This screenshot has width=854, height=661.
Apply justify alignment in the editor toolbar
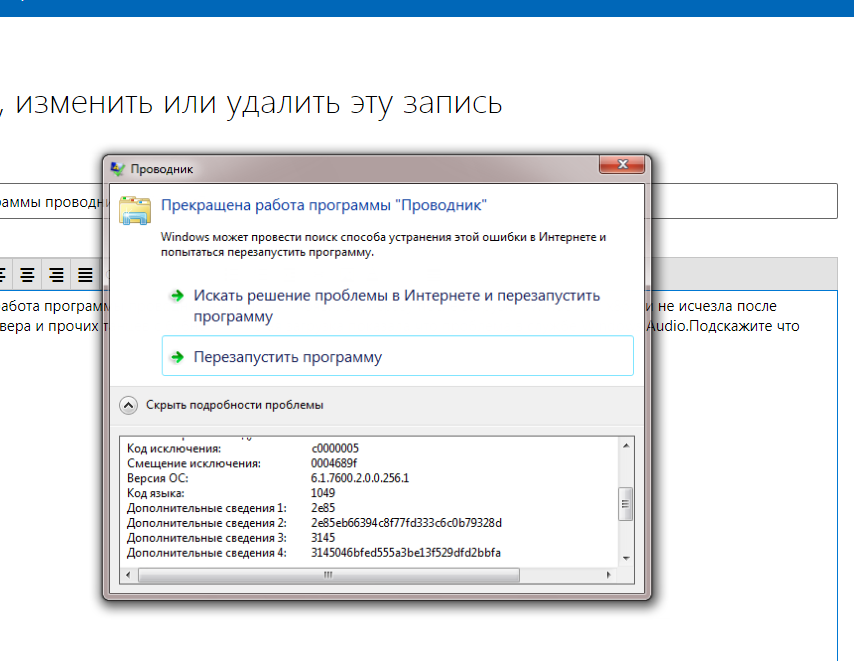(x=85, y=274)
